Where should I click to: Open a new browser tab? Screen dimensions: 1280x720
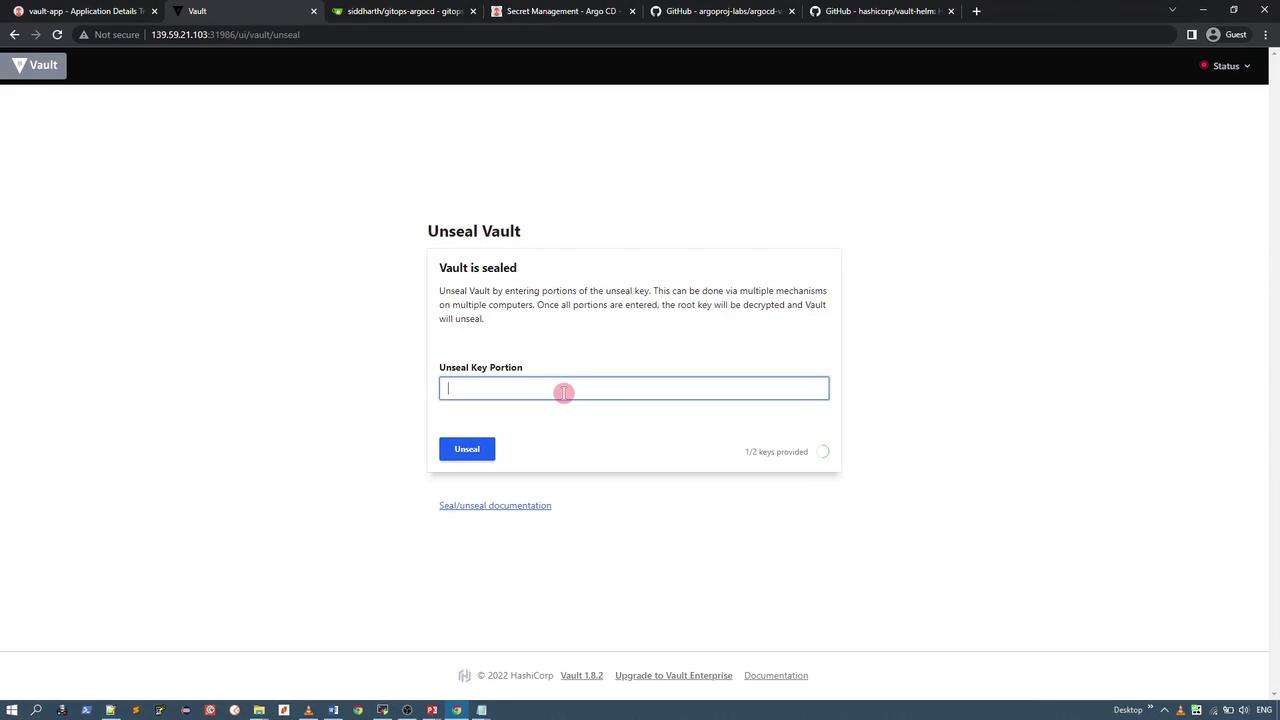pos(977,11)
